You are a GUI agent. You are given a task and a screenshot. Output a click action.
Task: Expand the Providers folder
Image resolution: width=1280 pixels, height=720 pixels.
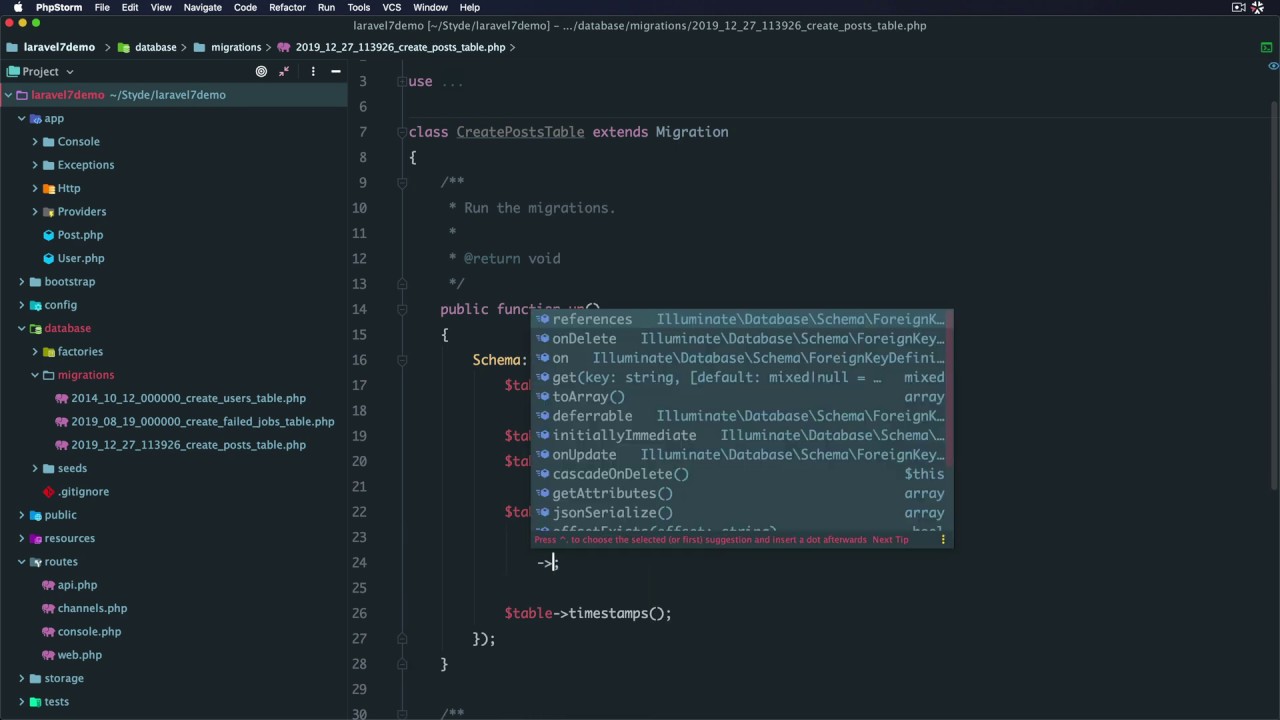[x=35, y=212]
